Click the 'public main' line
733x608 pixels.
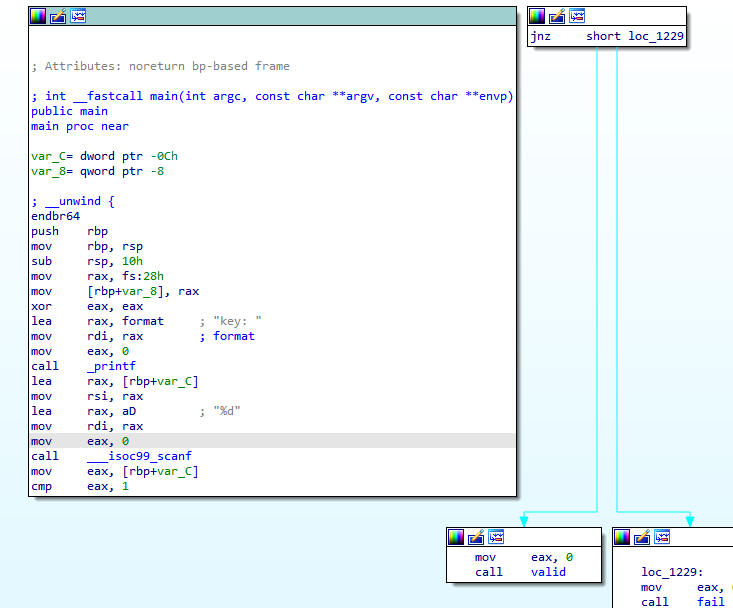69,111
